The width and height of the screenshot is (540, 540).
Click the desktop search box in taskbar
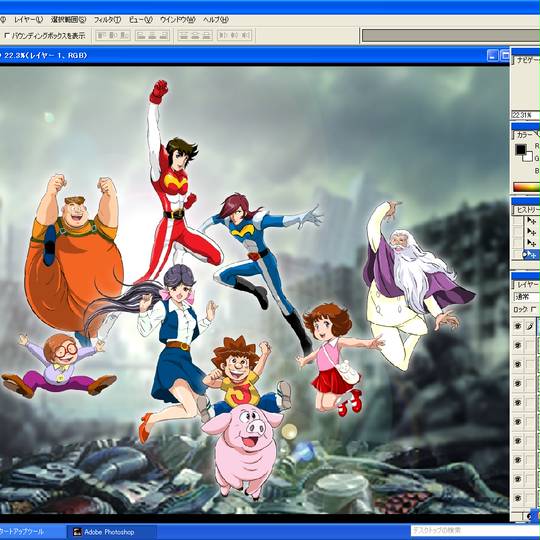[x=475, y=530]
